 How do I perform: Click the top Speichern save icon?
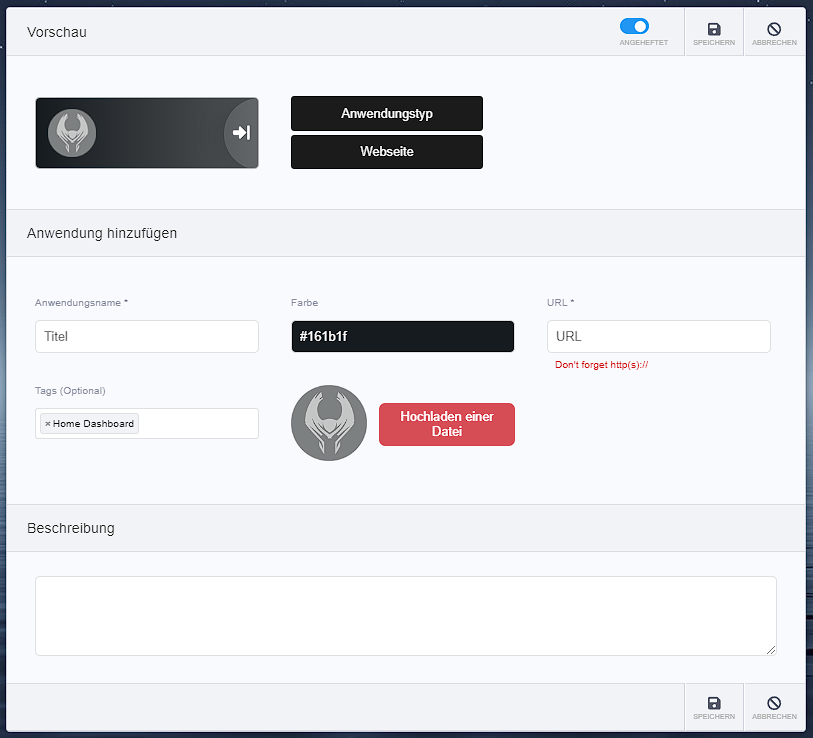point(713,30)
